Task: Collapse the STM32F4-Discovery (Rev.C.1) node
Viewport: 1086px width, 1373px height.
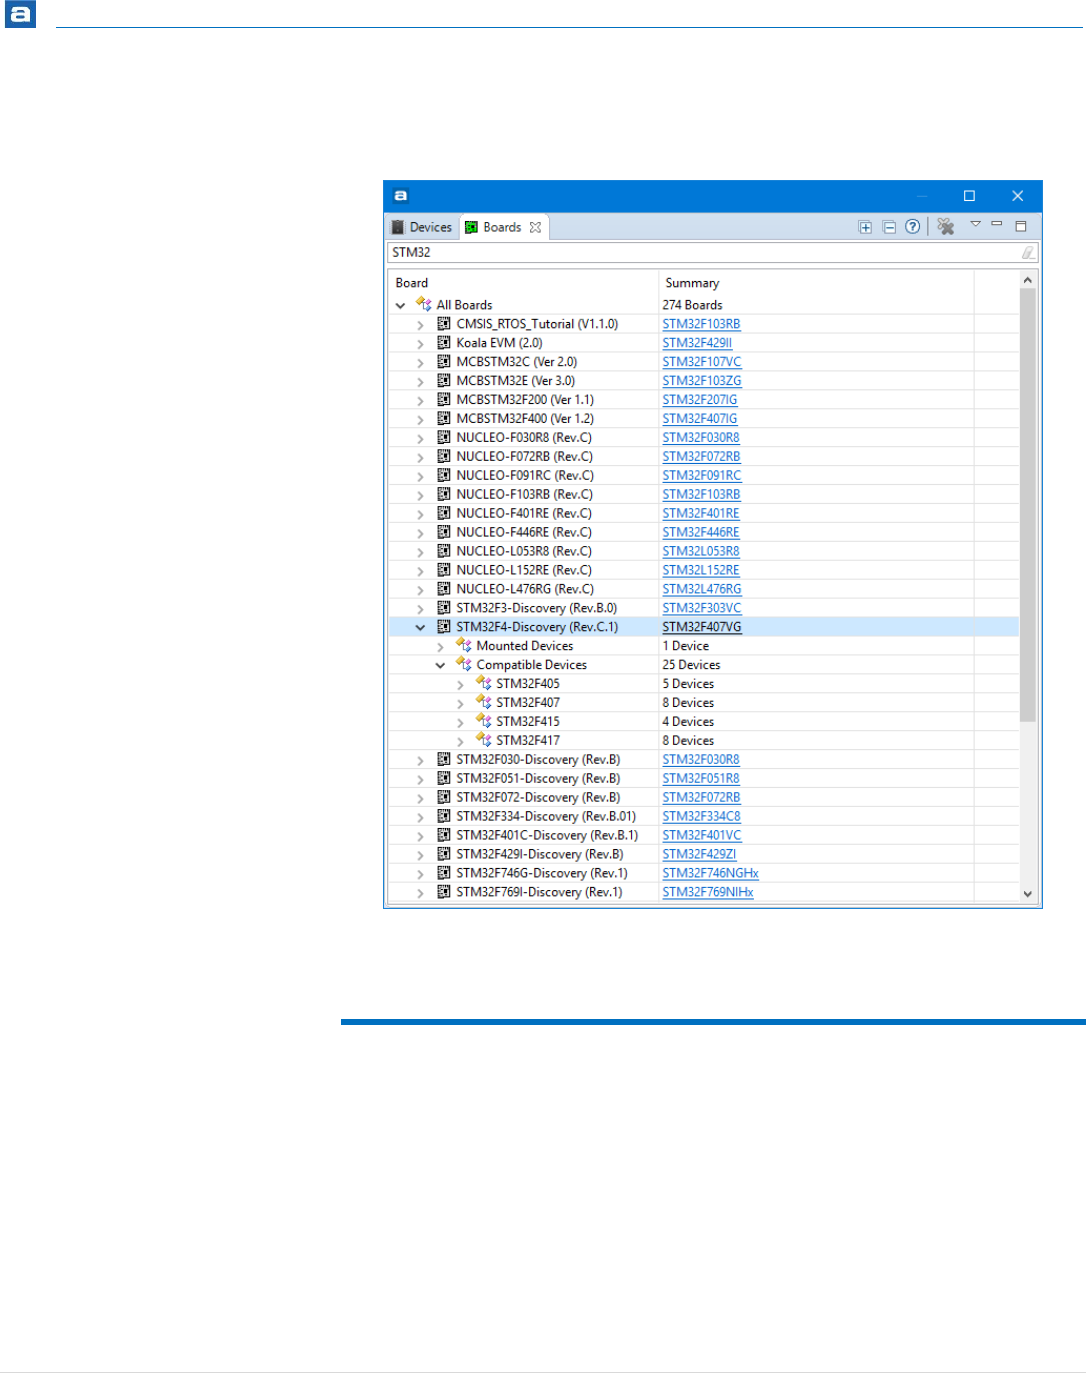Action: click(420, 628)
